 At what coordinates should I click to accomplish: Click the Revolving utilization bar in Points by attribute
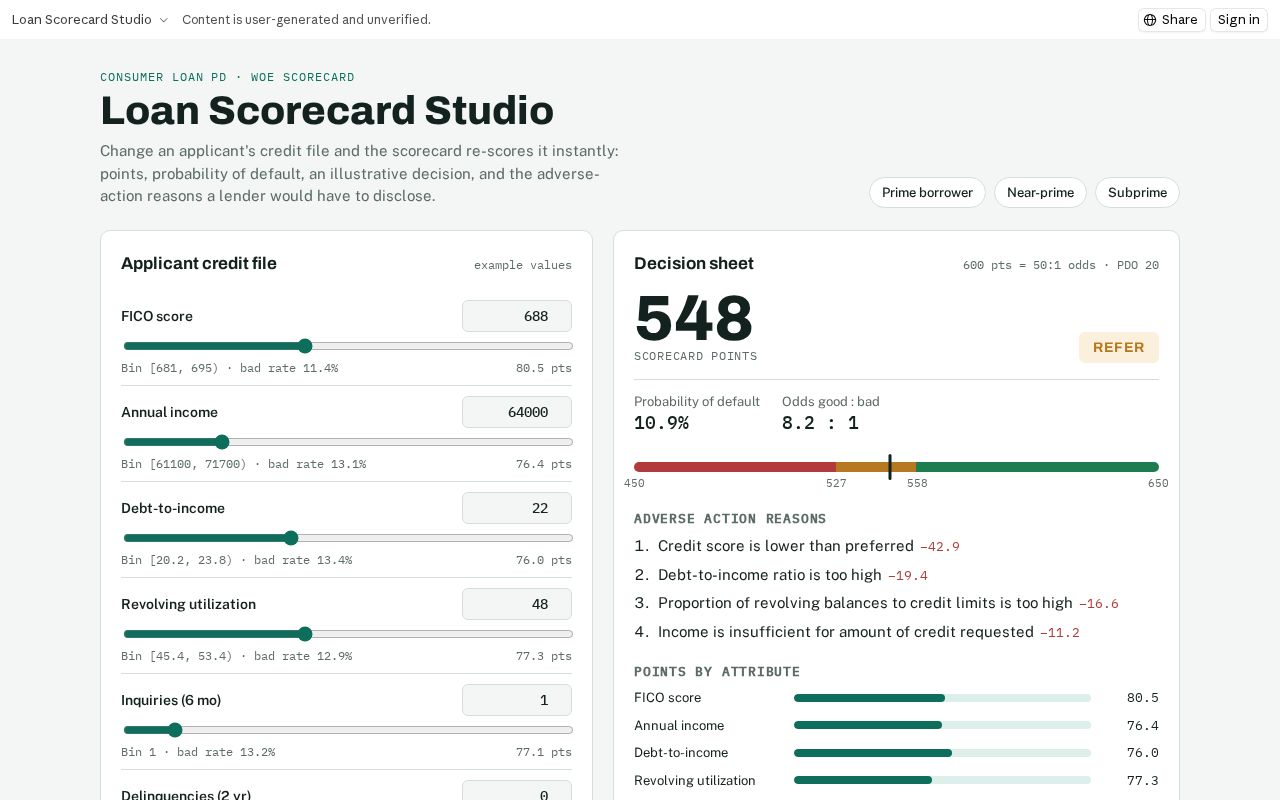coord(942,780)
